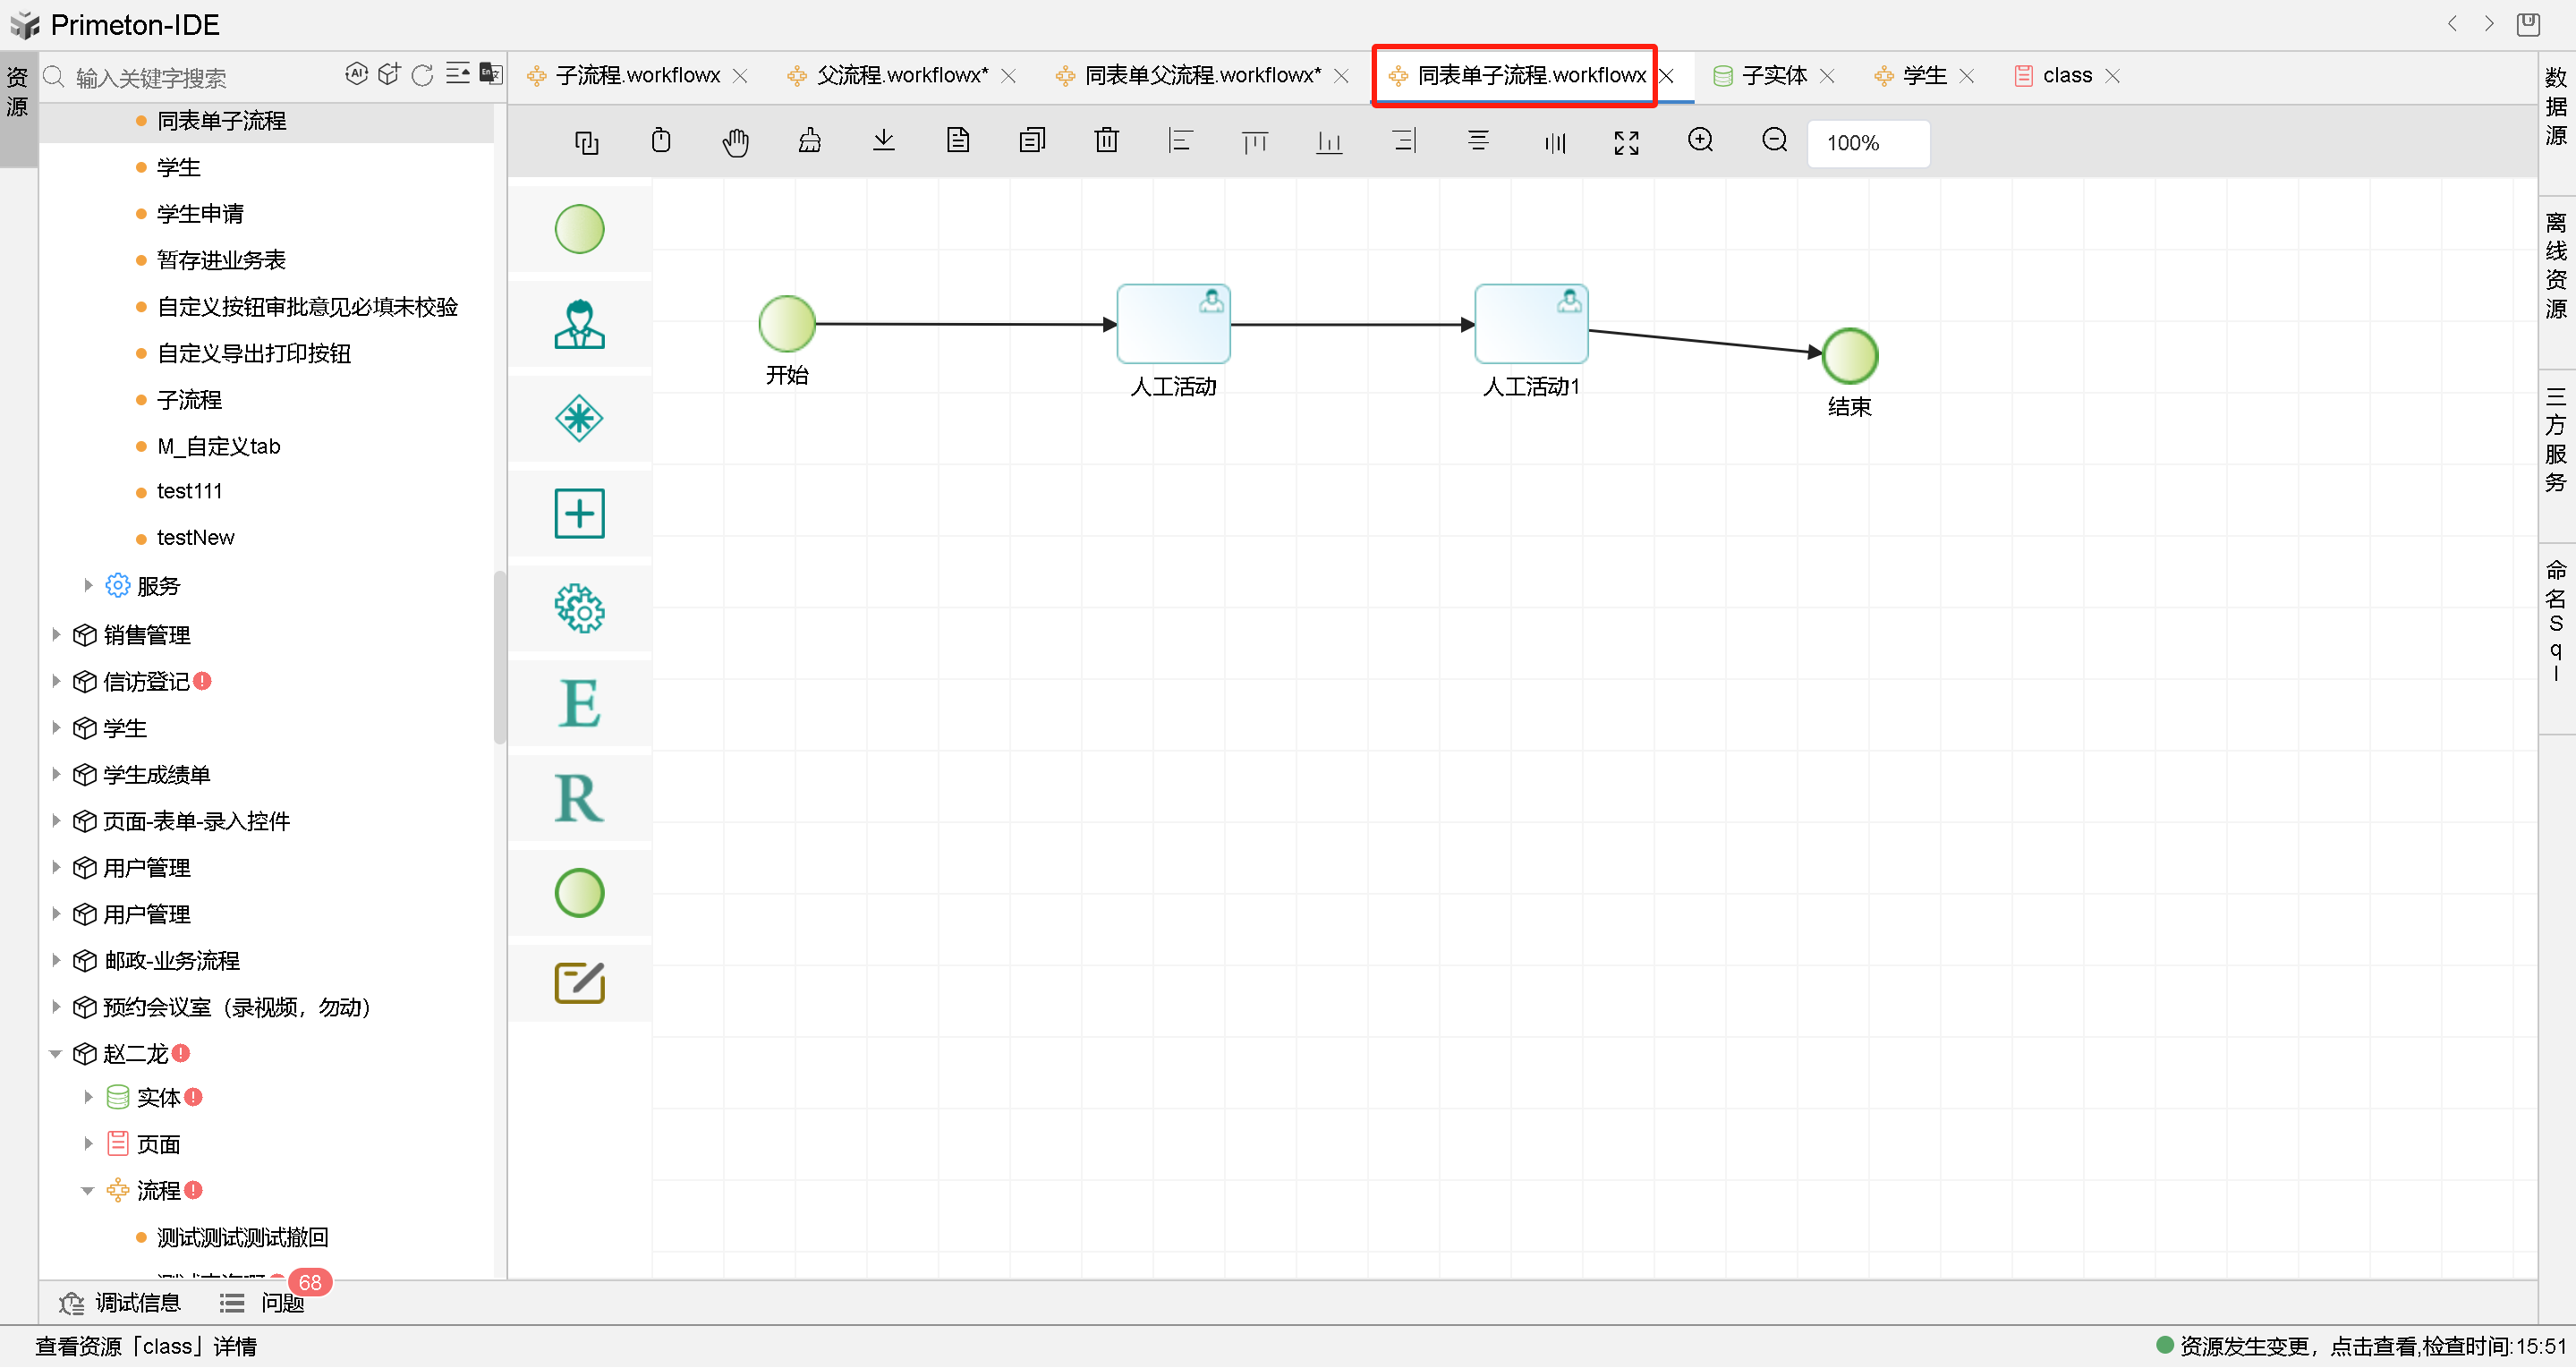This screenshot has height=1368, width=2576.
Task: Select the manual activity person palette icon
Action: [x=579, y=324]
